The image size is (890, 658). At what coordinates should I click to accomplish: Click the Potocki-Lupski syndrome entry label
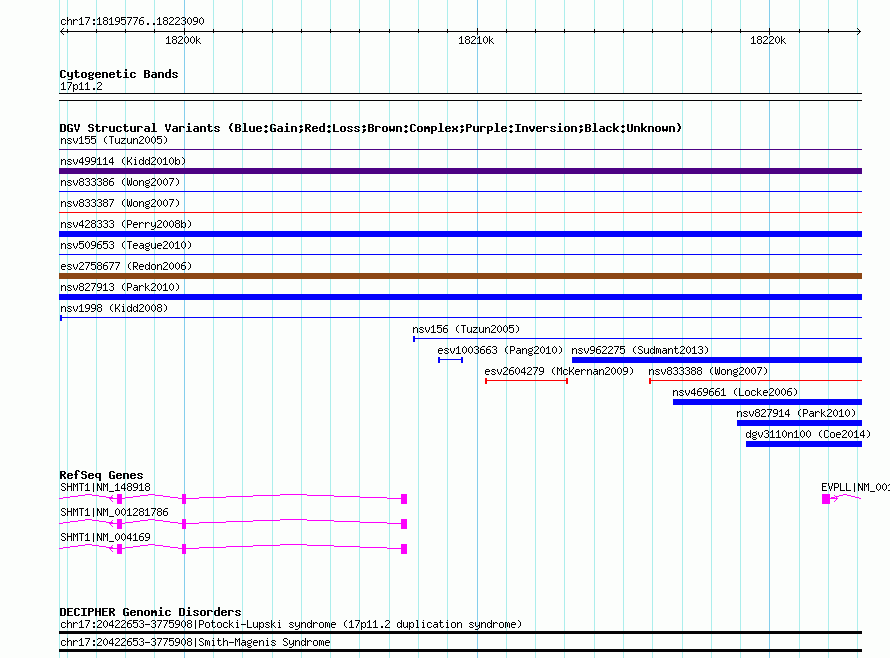[291, 625]
